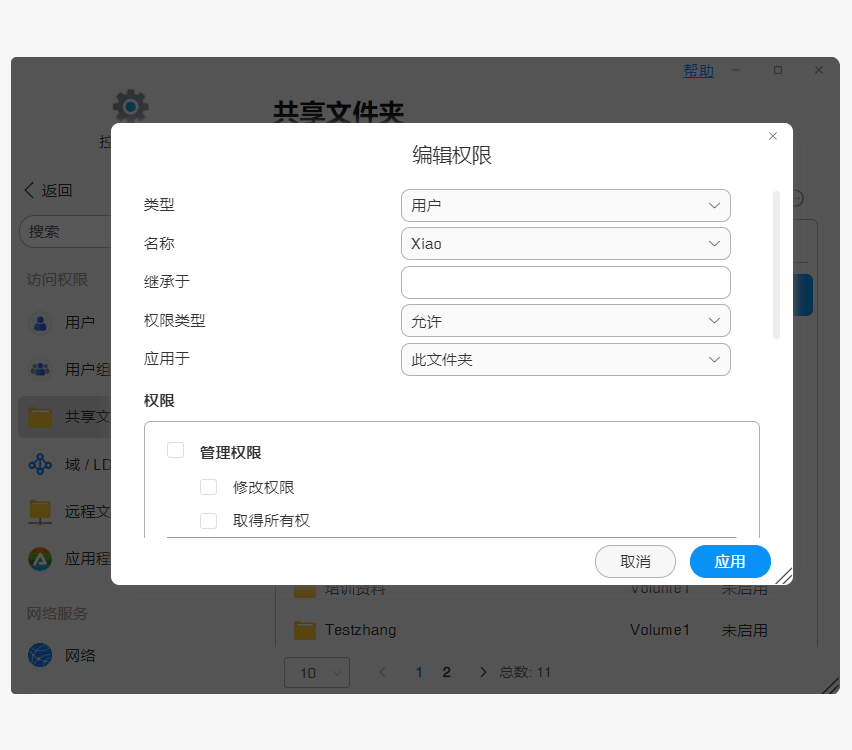Expand the 应用于 dropdown showing 此文件夹
Image resolution: width=852 pixels, height=750 pixels.
pos(565,359)
